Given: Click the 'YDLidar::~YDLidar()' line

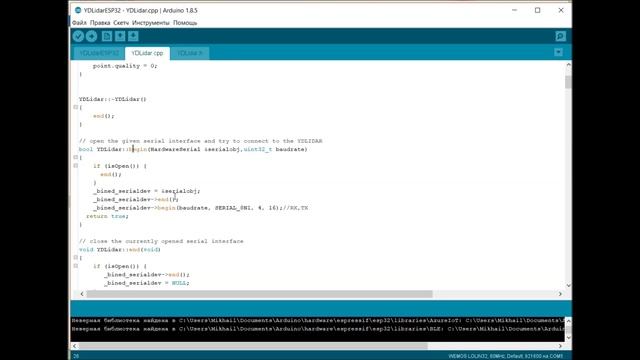Looking at the screenshot, I should click(113, 99).
